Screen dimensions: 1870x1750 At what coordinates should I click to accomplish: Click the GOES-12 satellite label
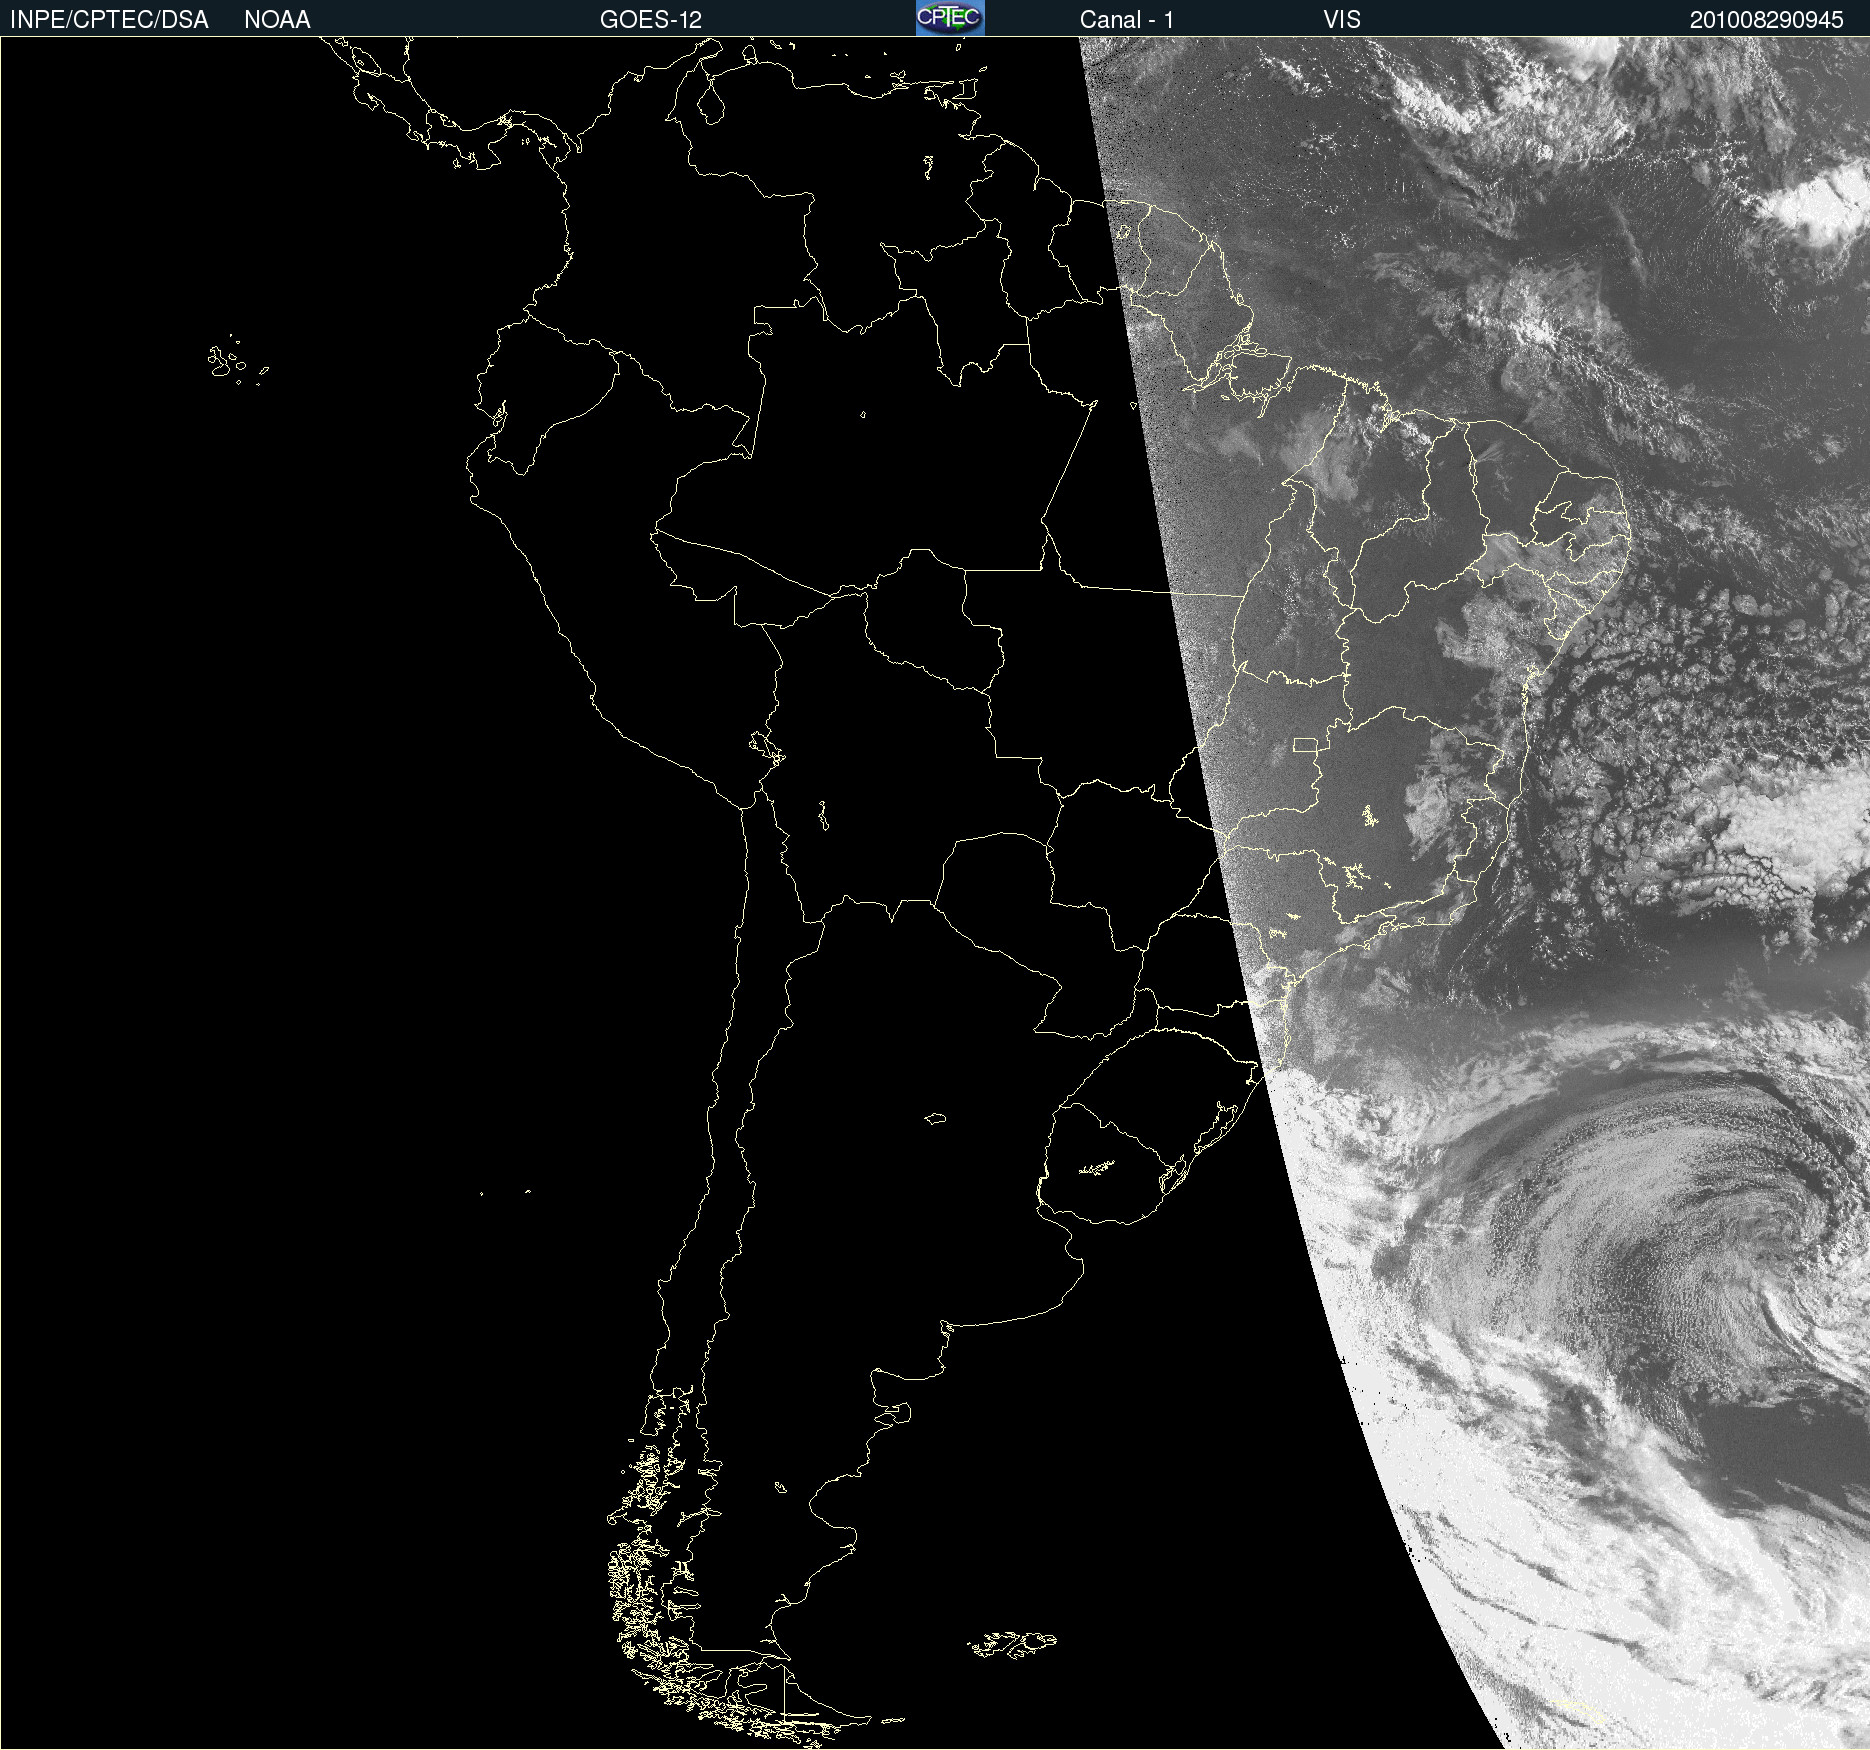651,20
